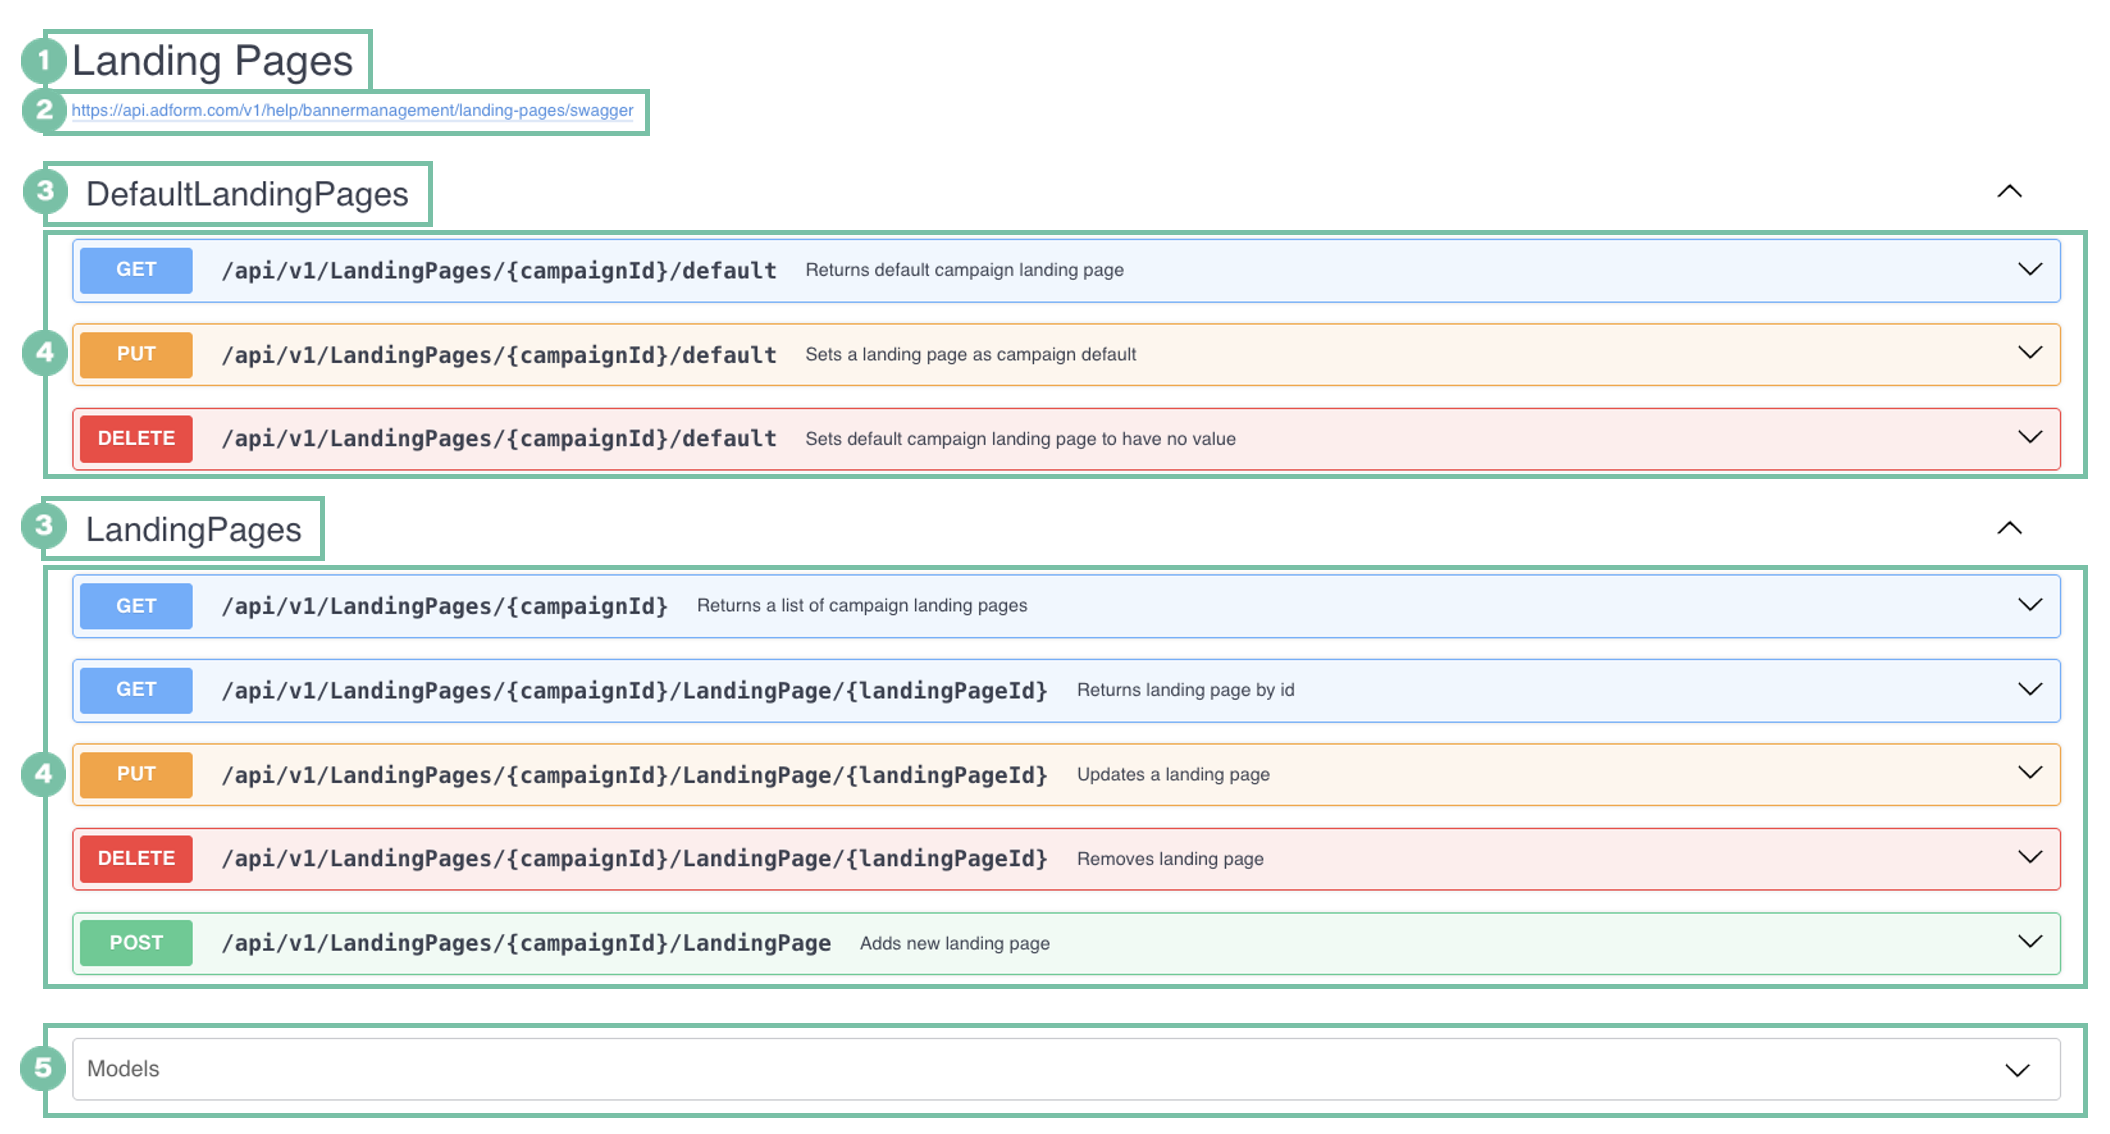Click the DefaultLandingPages section heading
The height and width of the screenshot is (1134, 2110).
[x=247, y=194]
